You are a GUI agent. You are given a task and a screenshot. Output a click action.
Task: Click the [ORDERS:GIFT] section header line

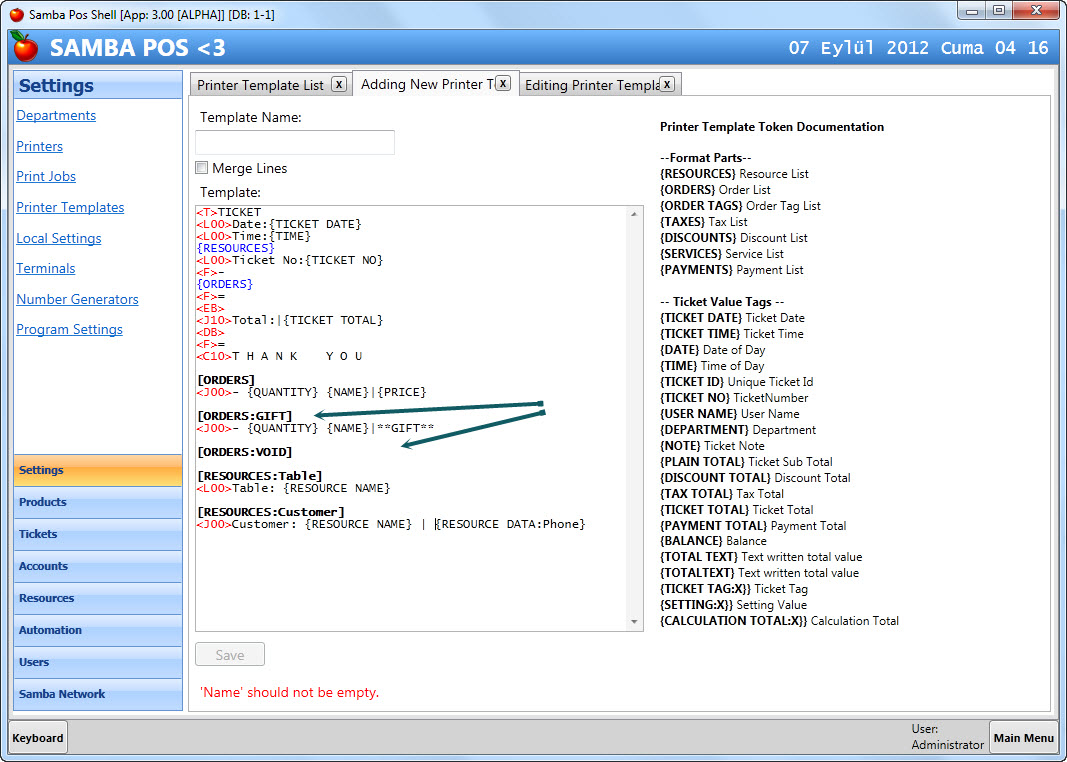[x=244, y=416]
